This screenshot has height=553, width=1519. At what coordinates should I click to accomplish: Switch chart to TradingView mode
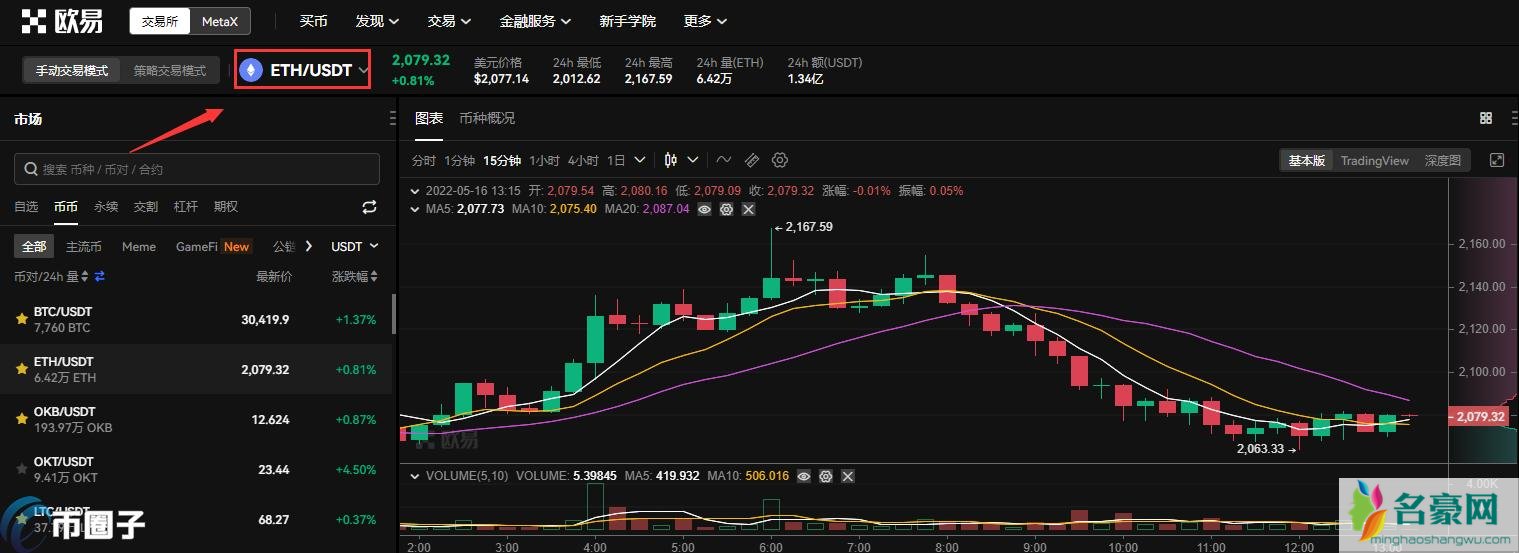(x=1374, y=160)
